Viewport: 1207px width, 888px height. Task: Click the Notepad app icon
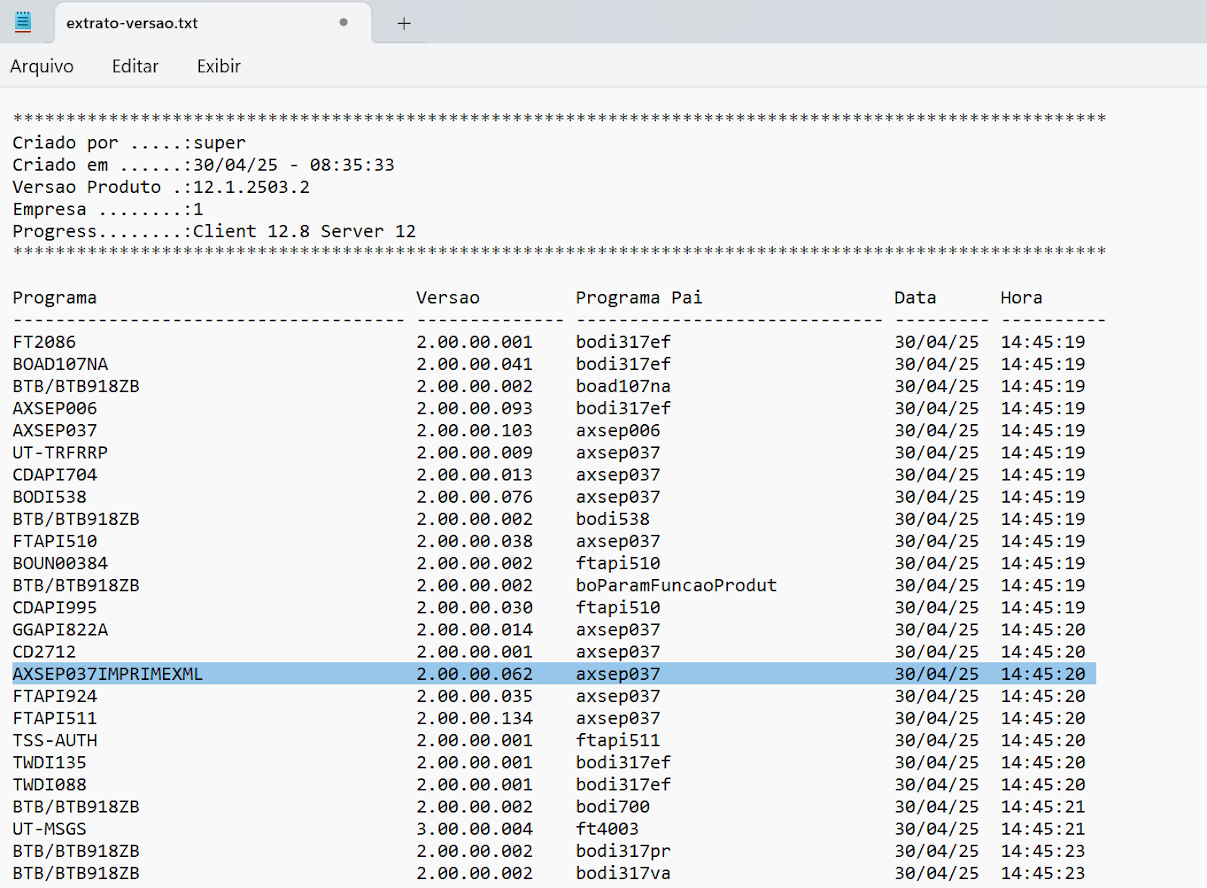(23, 22)
